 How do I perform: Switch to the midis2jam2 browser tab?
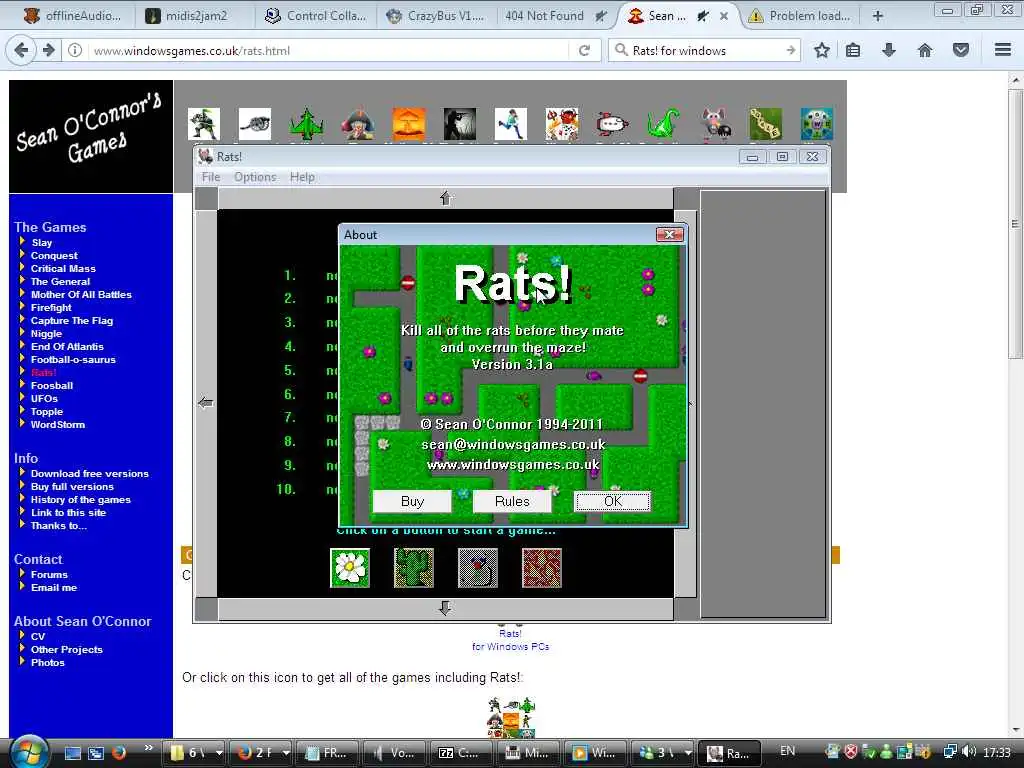[196, 16]
